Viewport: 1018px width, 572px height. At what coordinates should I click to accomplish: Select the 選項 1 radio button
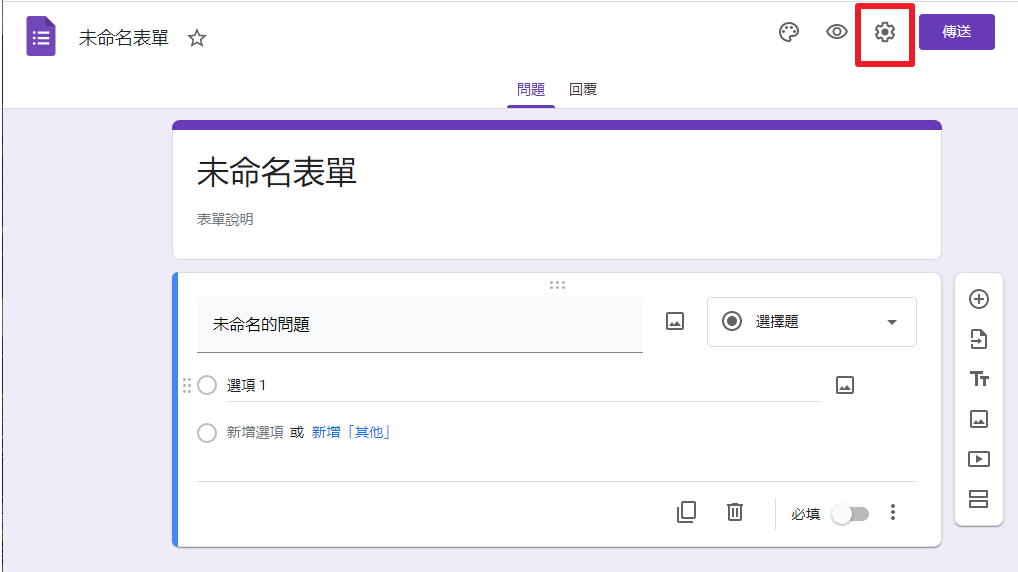click(x=207, y=385)
